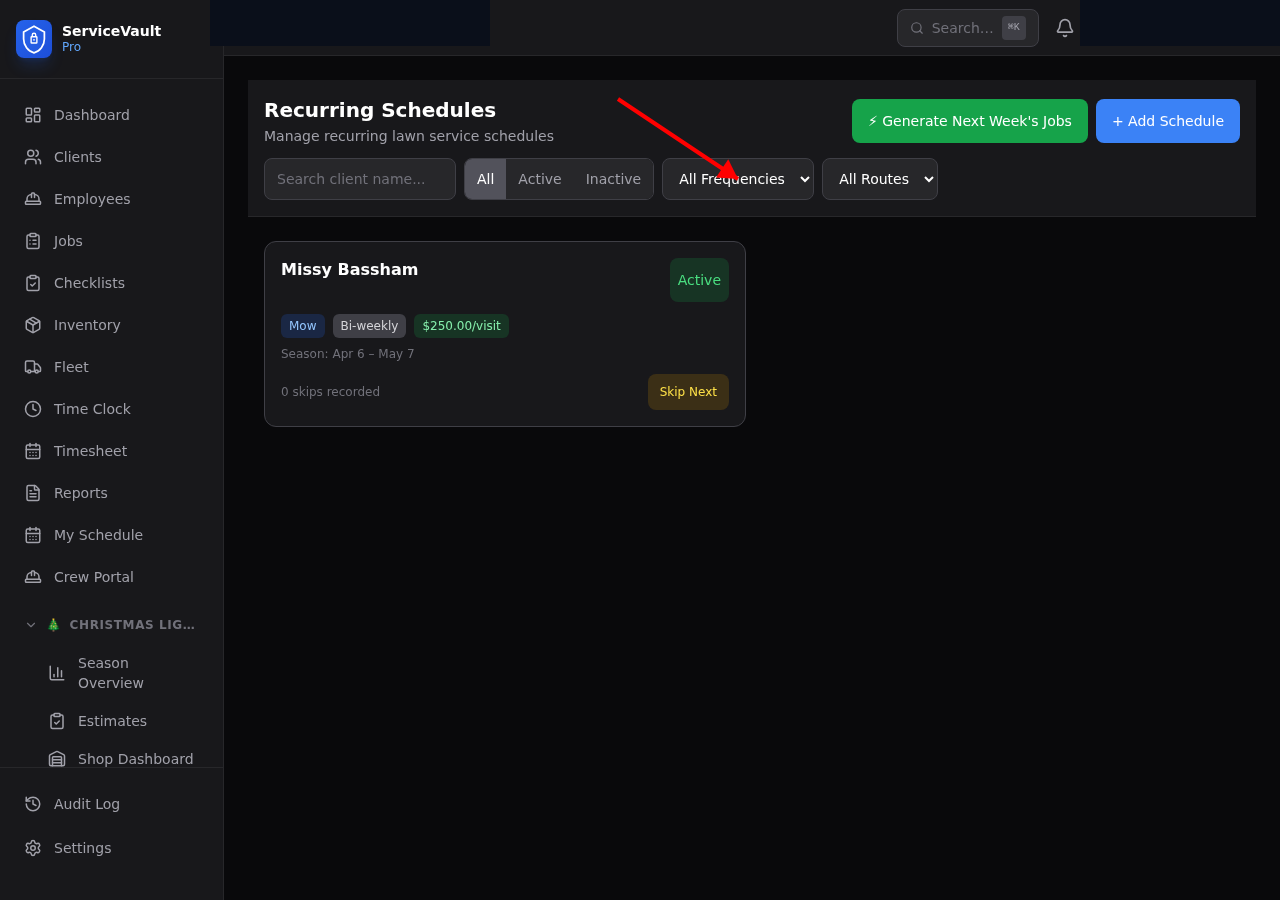This screenshot has width=1280, height=900.
Task: Toggle the All schedules filter
Action: pos(485,178)
